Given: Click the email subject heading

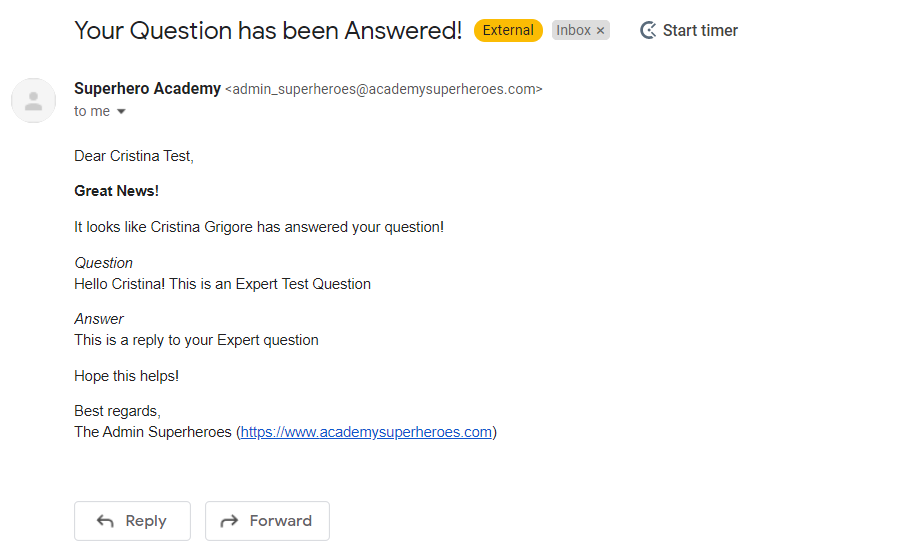Looking at the screenshot, I should [x=268, y=31].
